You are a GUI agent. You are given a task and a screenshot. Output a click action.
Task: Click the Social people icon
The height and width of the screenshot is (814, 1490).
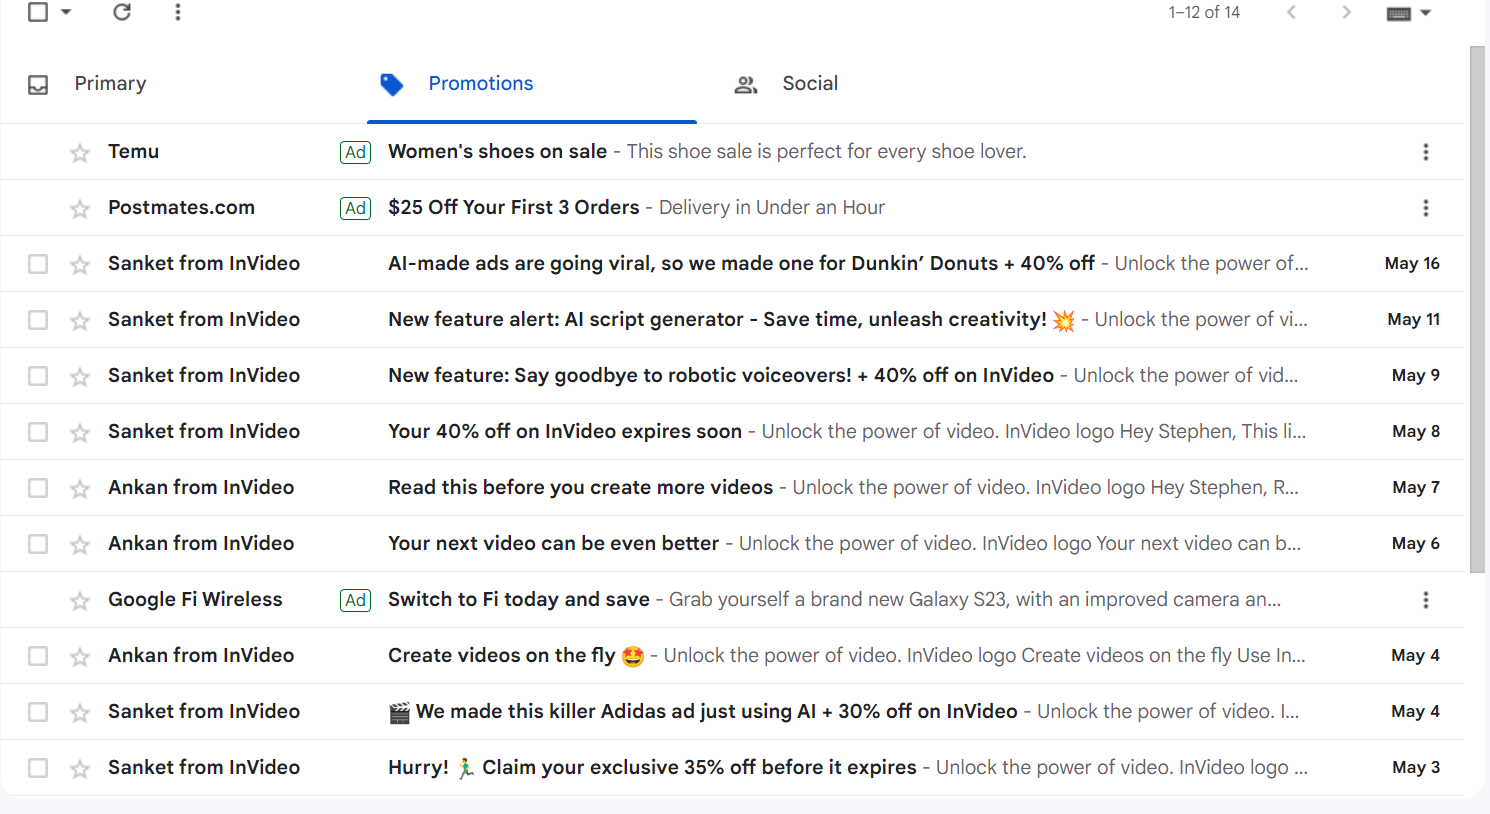click(746, 85)
